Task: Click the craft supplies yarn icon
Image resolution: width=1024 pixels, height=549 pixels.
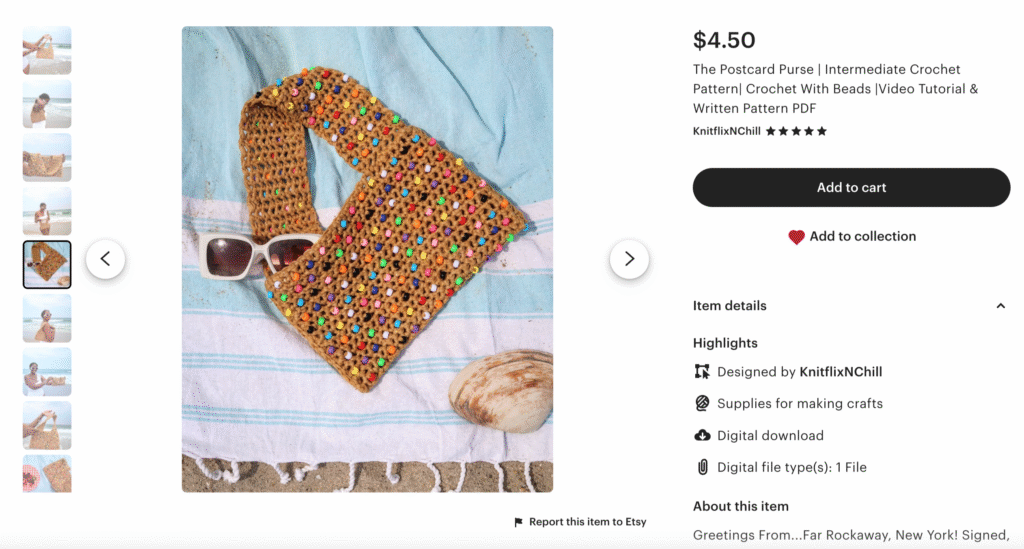Action: pyautogui.click(x=701, y=404)
